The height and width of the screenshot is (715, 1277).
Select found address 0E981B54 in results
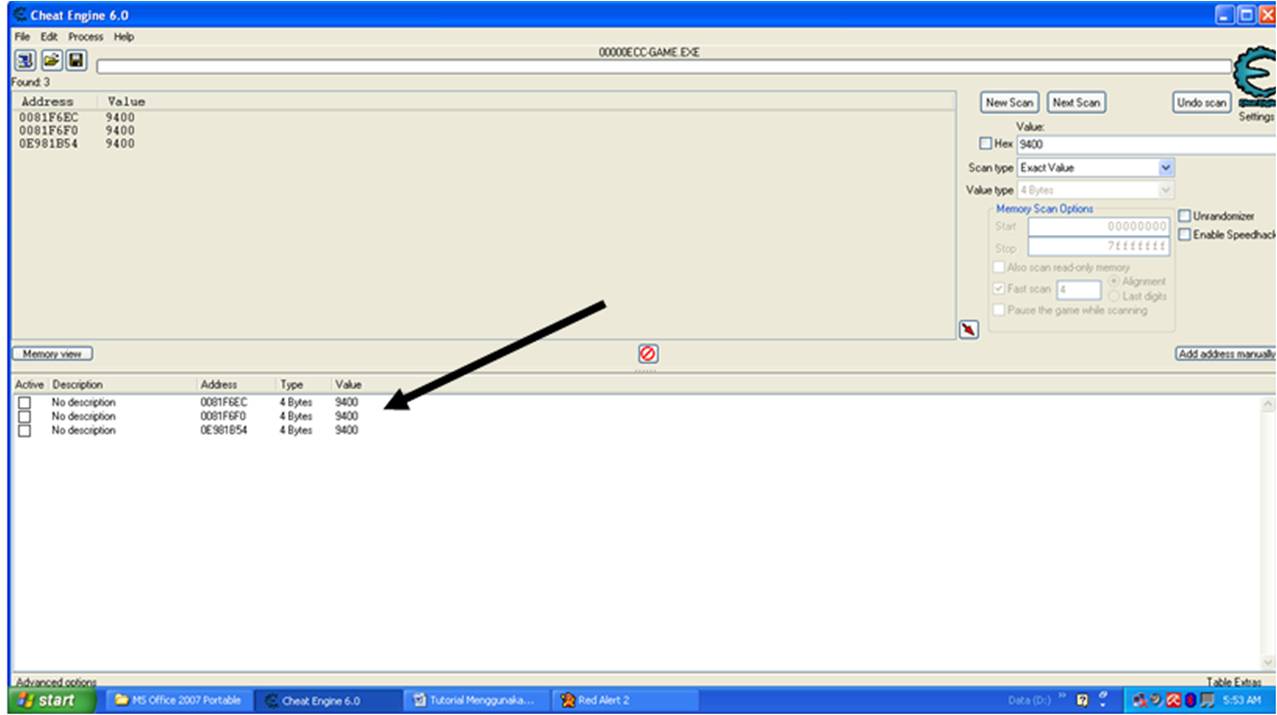point(48,143)
